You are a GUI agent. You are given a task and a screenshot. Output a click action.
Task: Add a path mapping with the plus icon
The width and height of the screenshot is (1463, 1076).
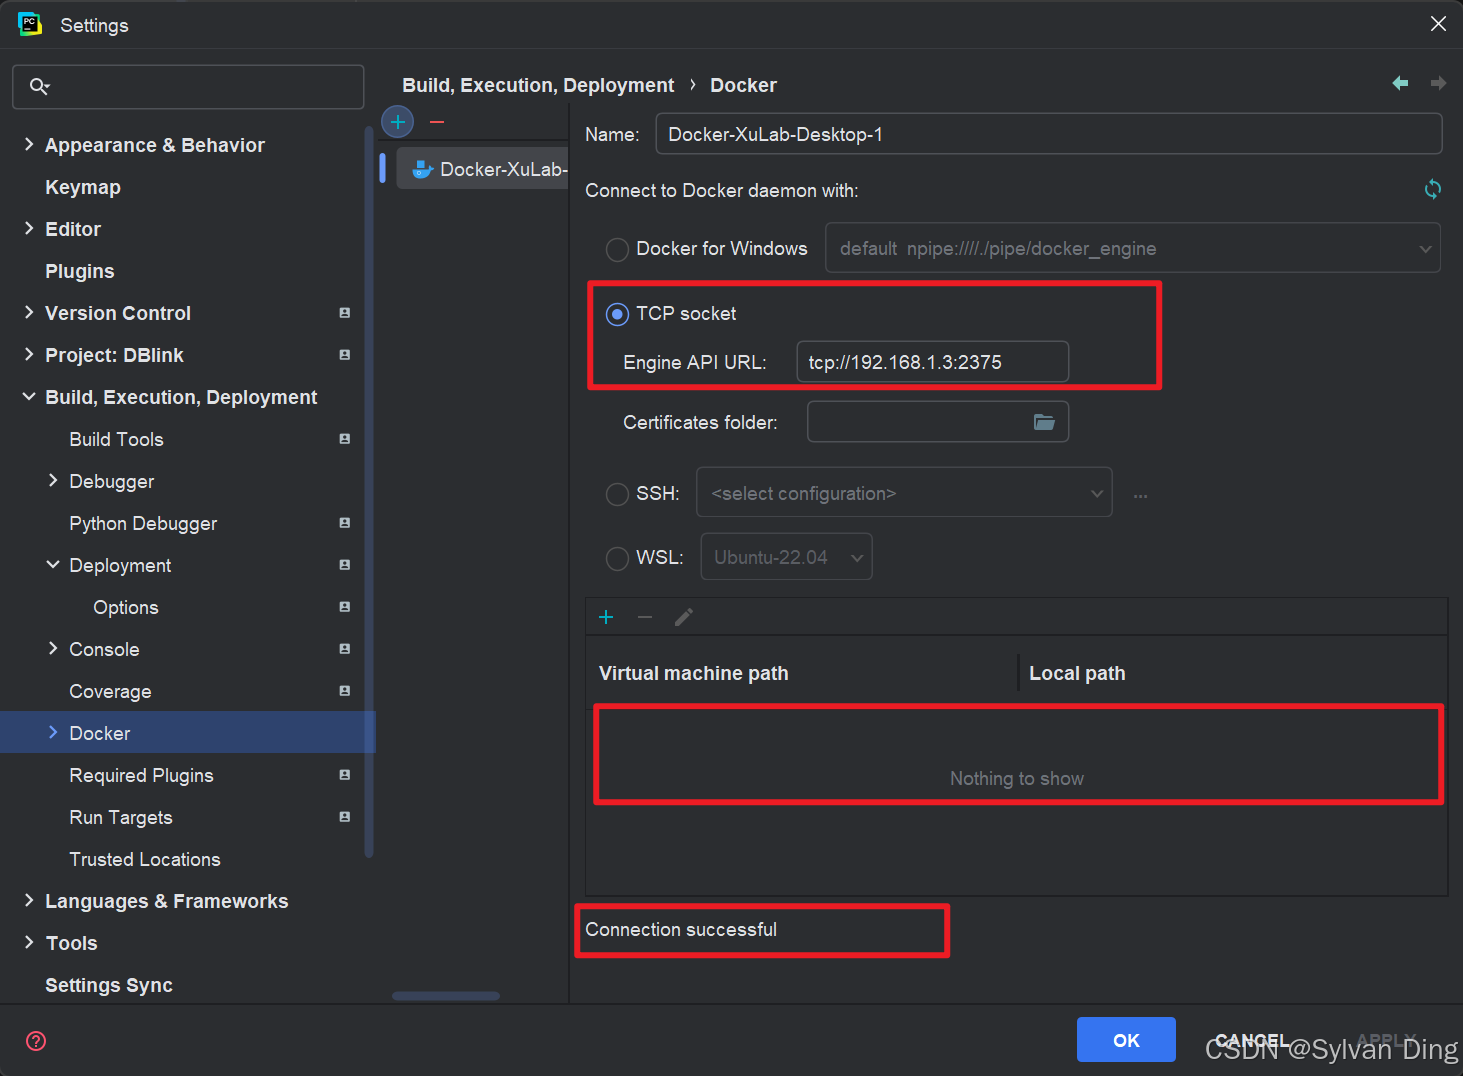coord(606,617)
